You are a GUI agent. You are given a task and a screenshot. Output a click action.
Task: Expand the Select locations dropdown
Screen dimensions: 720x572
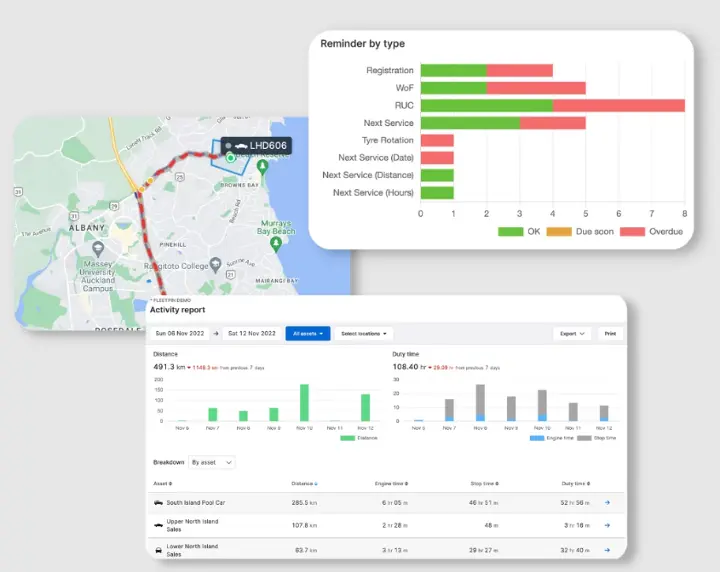tap(364, 334)
